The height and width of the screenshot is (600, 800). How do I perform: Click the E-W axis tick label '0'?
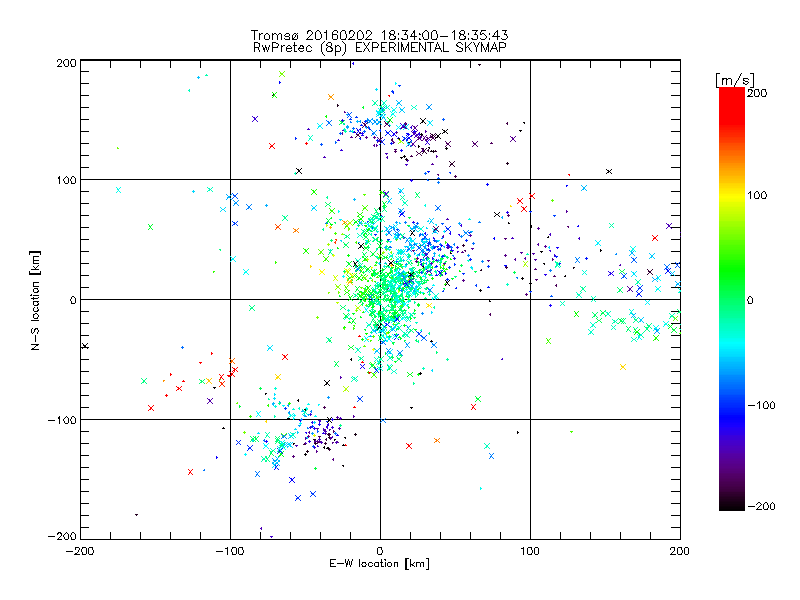point(380,551)
